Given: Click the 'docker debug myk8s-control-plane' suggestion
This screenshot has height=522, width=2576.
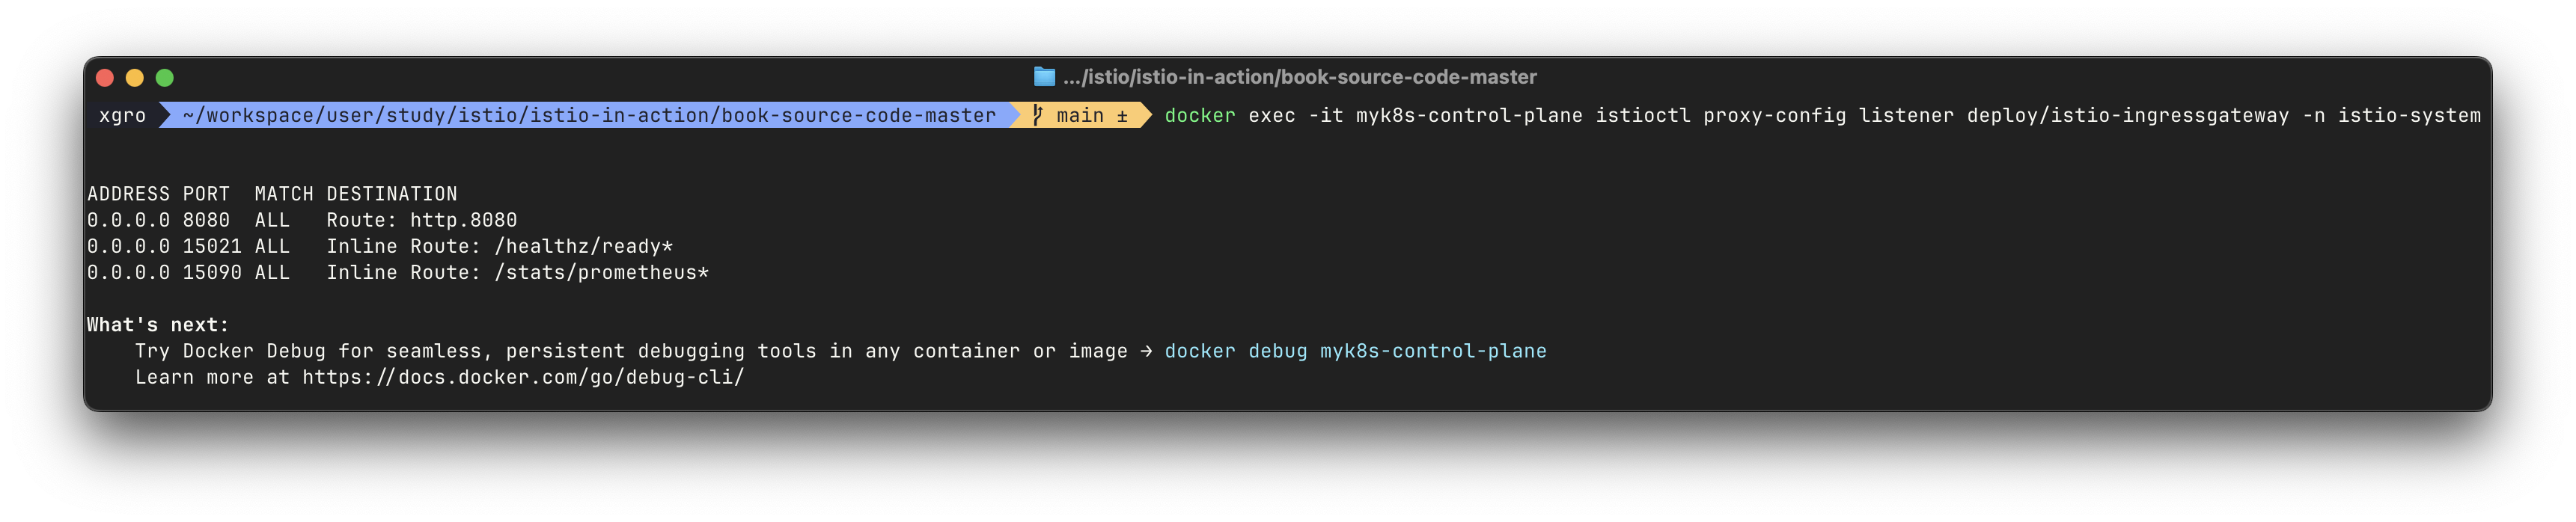Looking at the screenshot, I should pos(1355,351).
